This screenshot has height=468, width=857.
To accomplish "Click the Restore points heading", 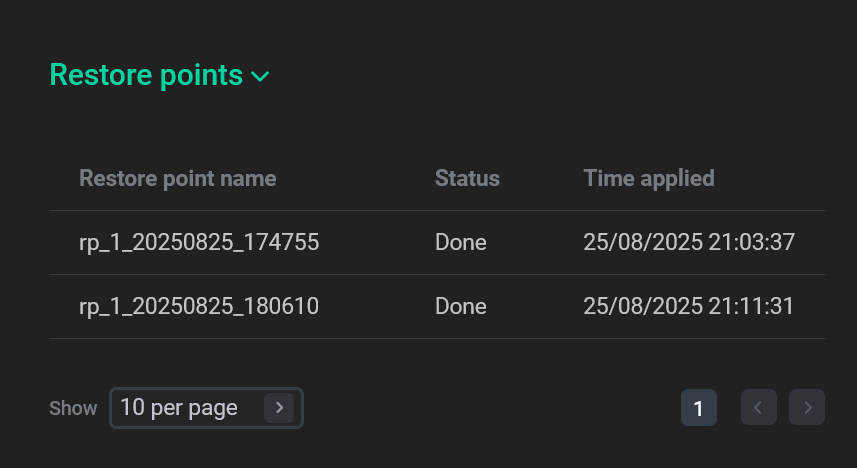I will click(x=146, y=75).
